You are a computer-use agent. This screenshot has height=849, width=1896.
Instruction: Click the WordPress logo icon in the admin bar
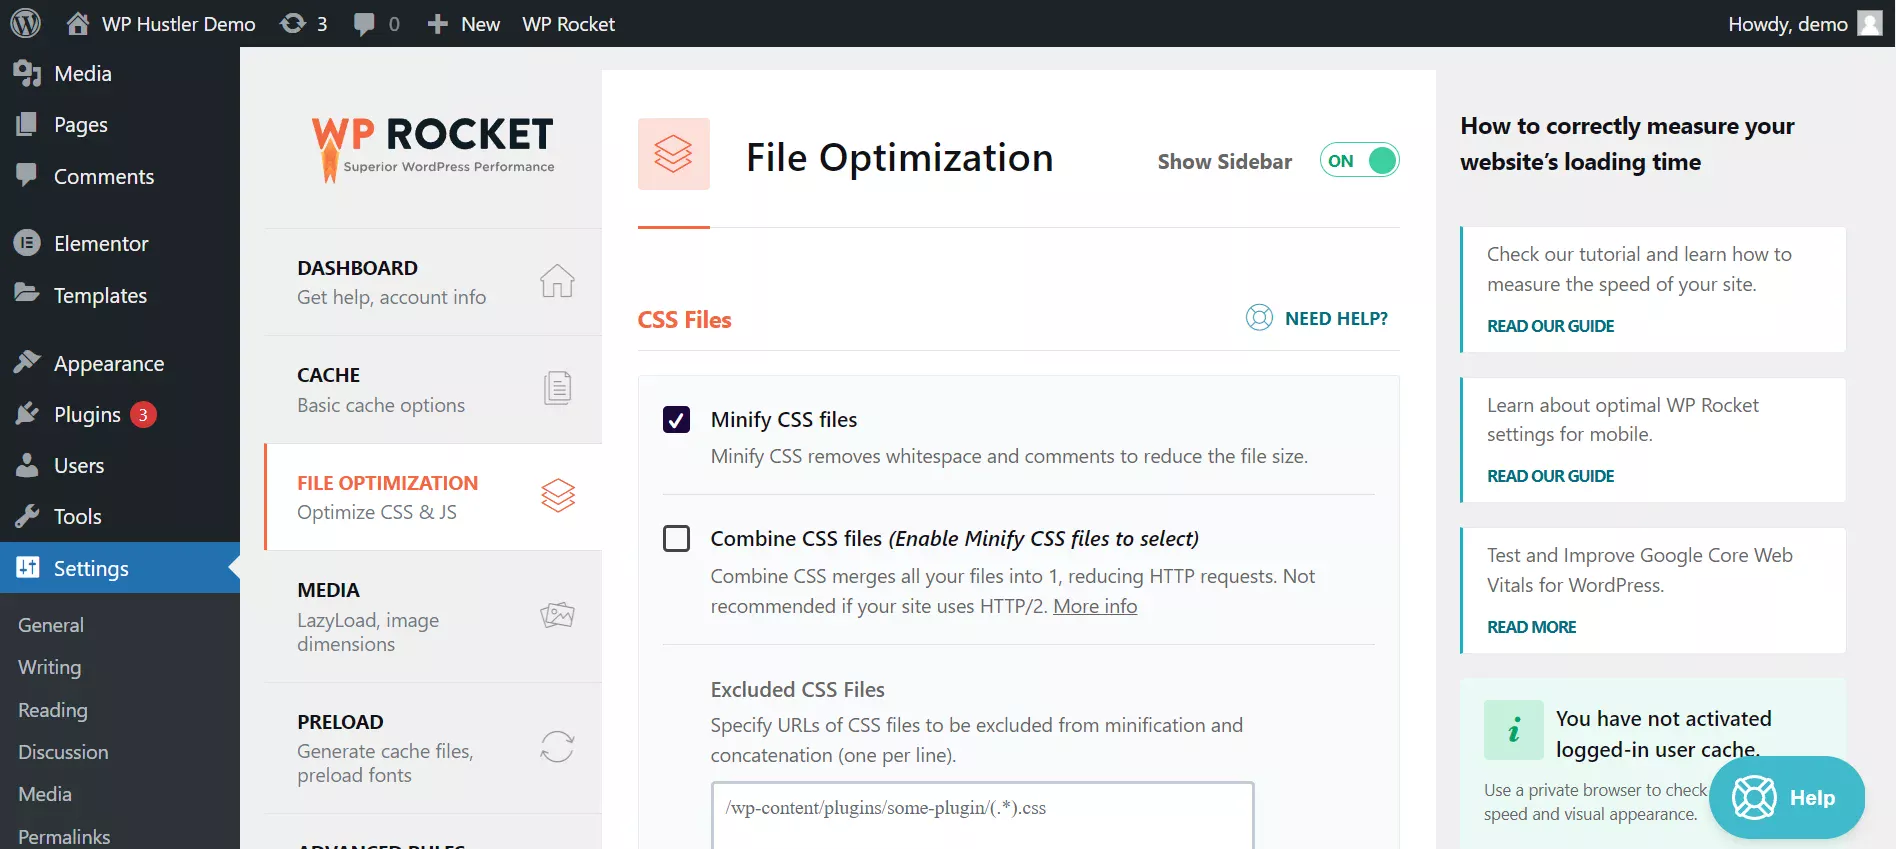tap(25, 23)
